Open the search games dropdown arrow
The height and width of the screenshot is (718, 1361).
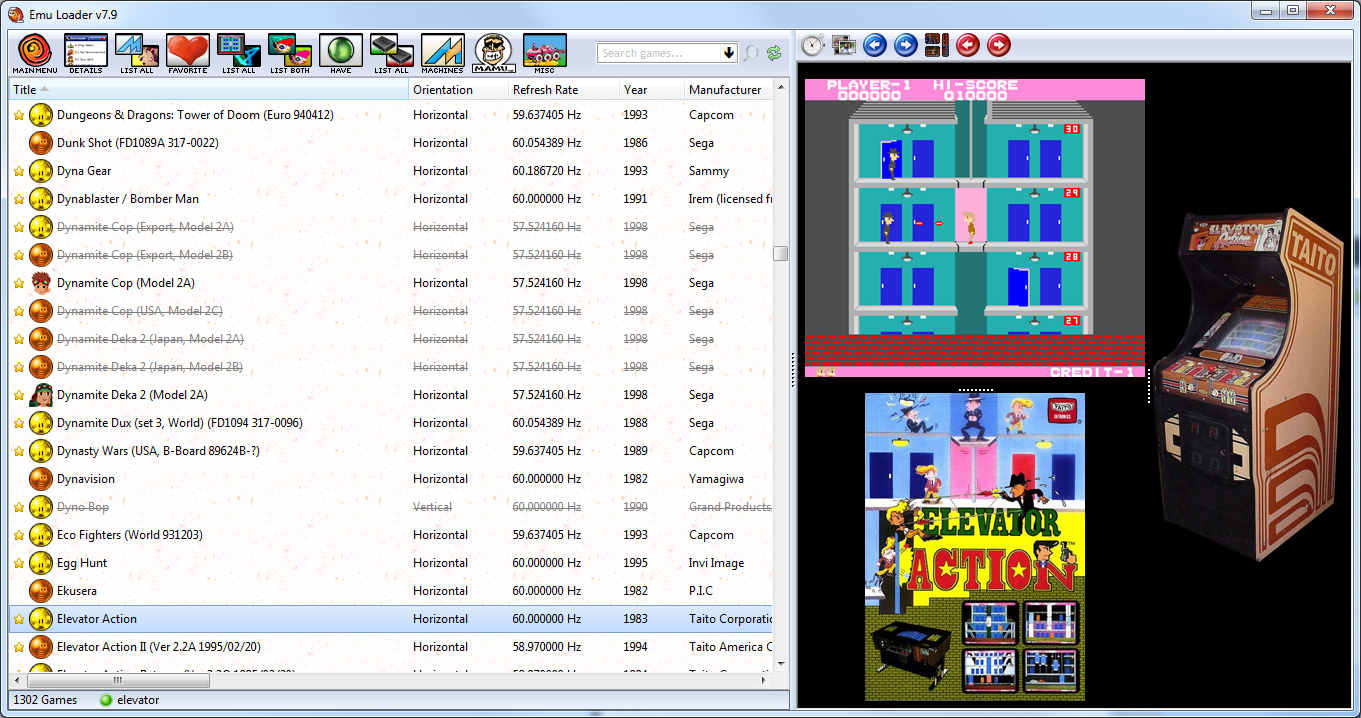[728, 53]
